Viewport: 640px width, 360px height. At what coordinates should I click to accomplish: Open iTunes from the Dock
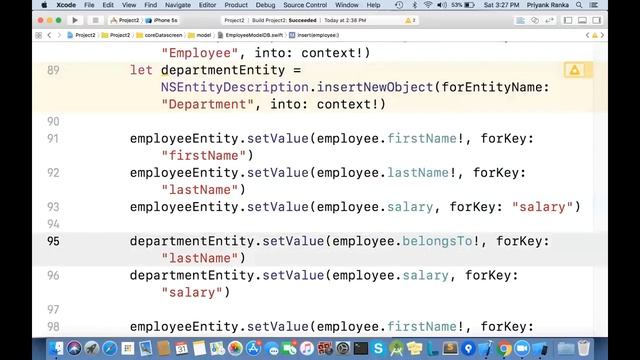[307, 348]
